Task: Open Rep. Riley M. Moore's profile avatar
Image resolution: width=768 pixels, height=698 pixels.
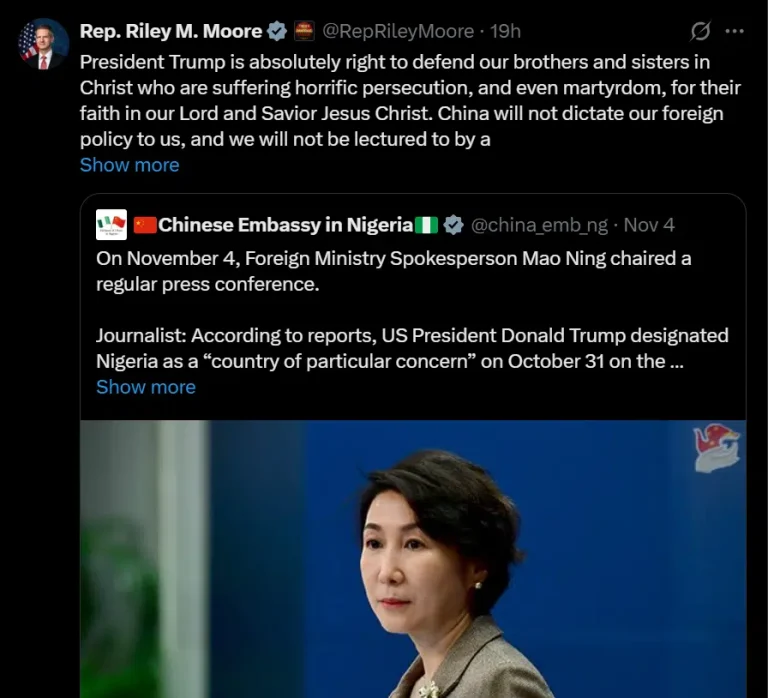Action: (43, 44)
